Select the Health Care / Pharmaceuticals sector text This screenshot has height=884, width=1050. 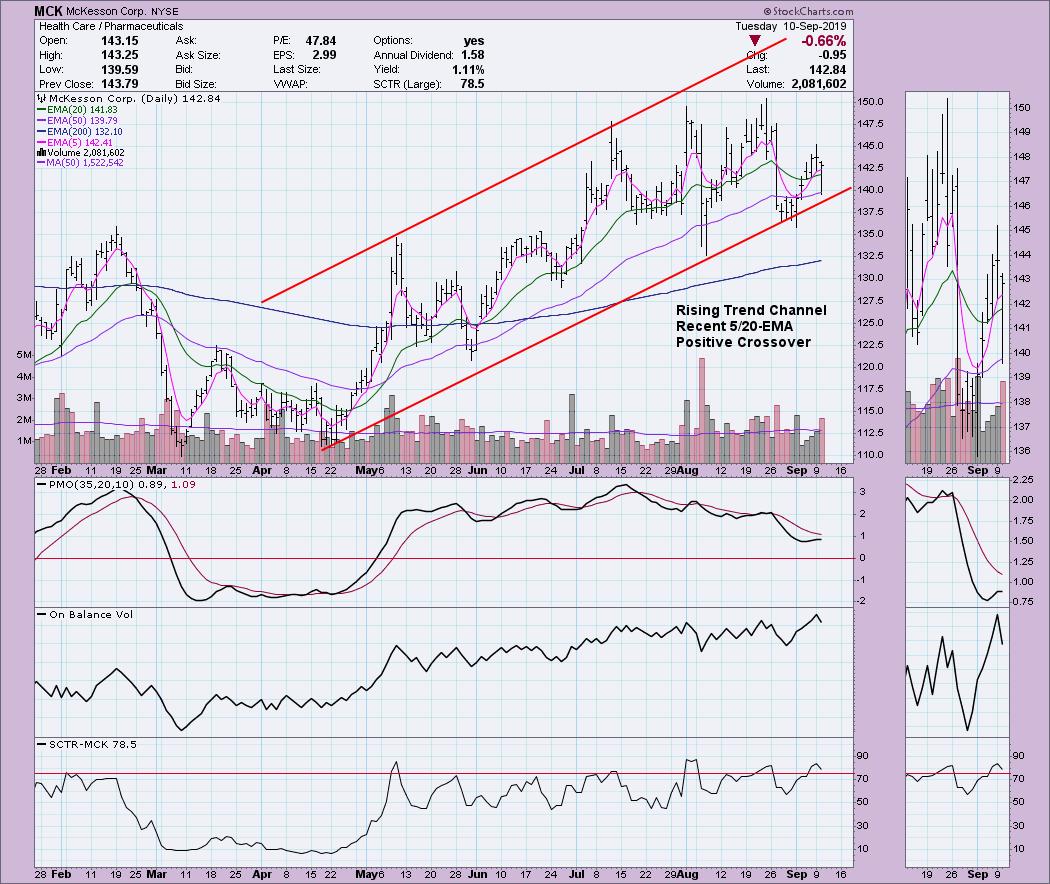(x=111, y=26)
